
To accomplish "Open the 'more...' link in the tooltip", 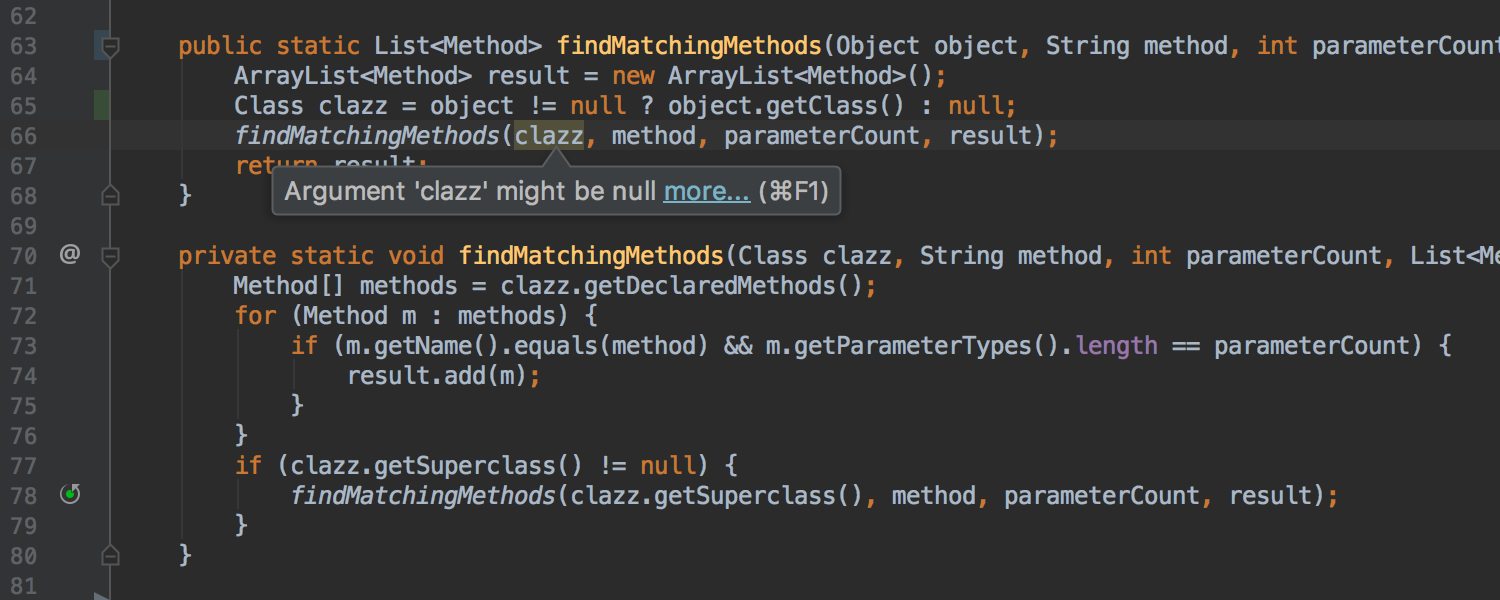I will [x=706, y=192].
